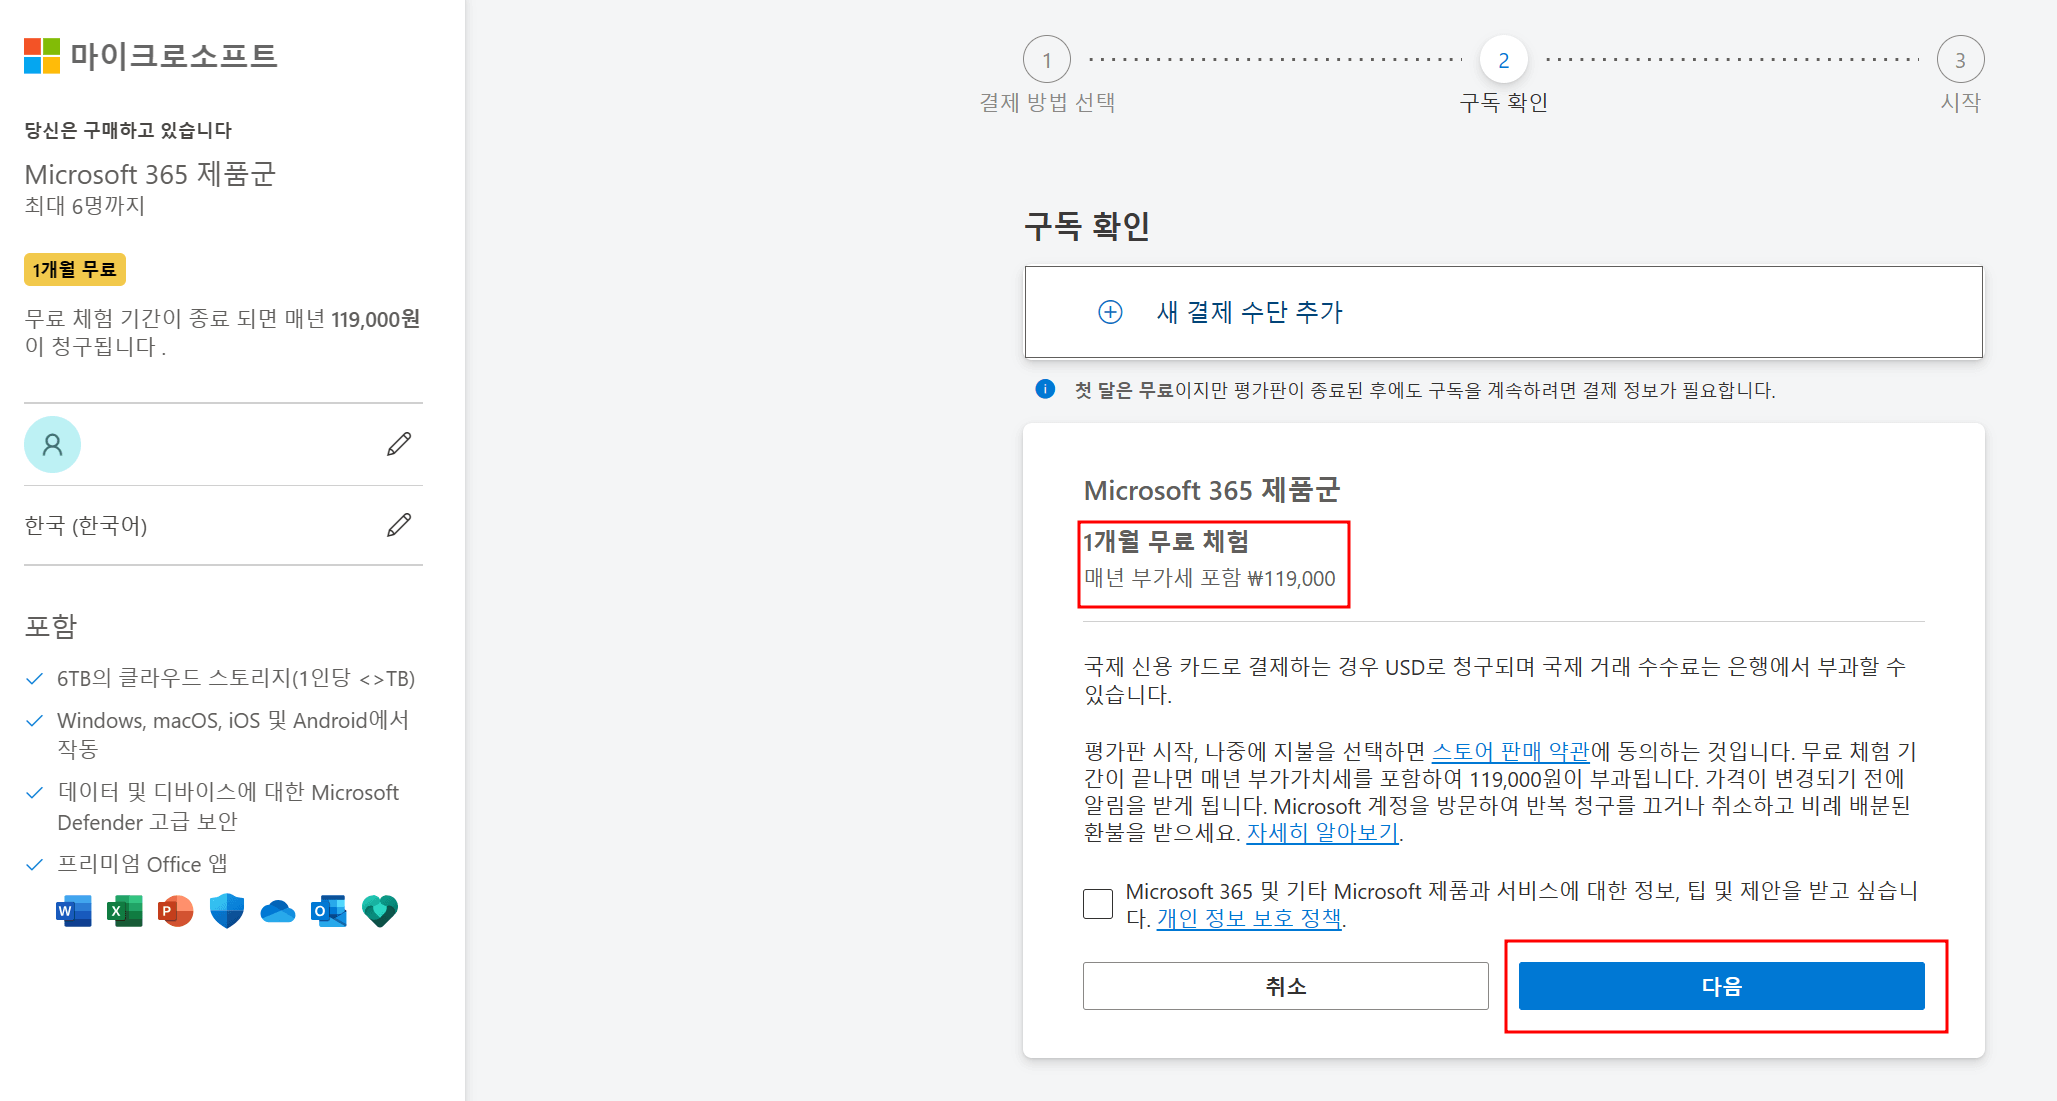Click the 포함 section heading
2057x1101 pixels.
coord(51,627)
